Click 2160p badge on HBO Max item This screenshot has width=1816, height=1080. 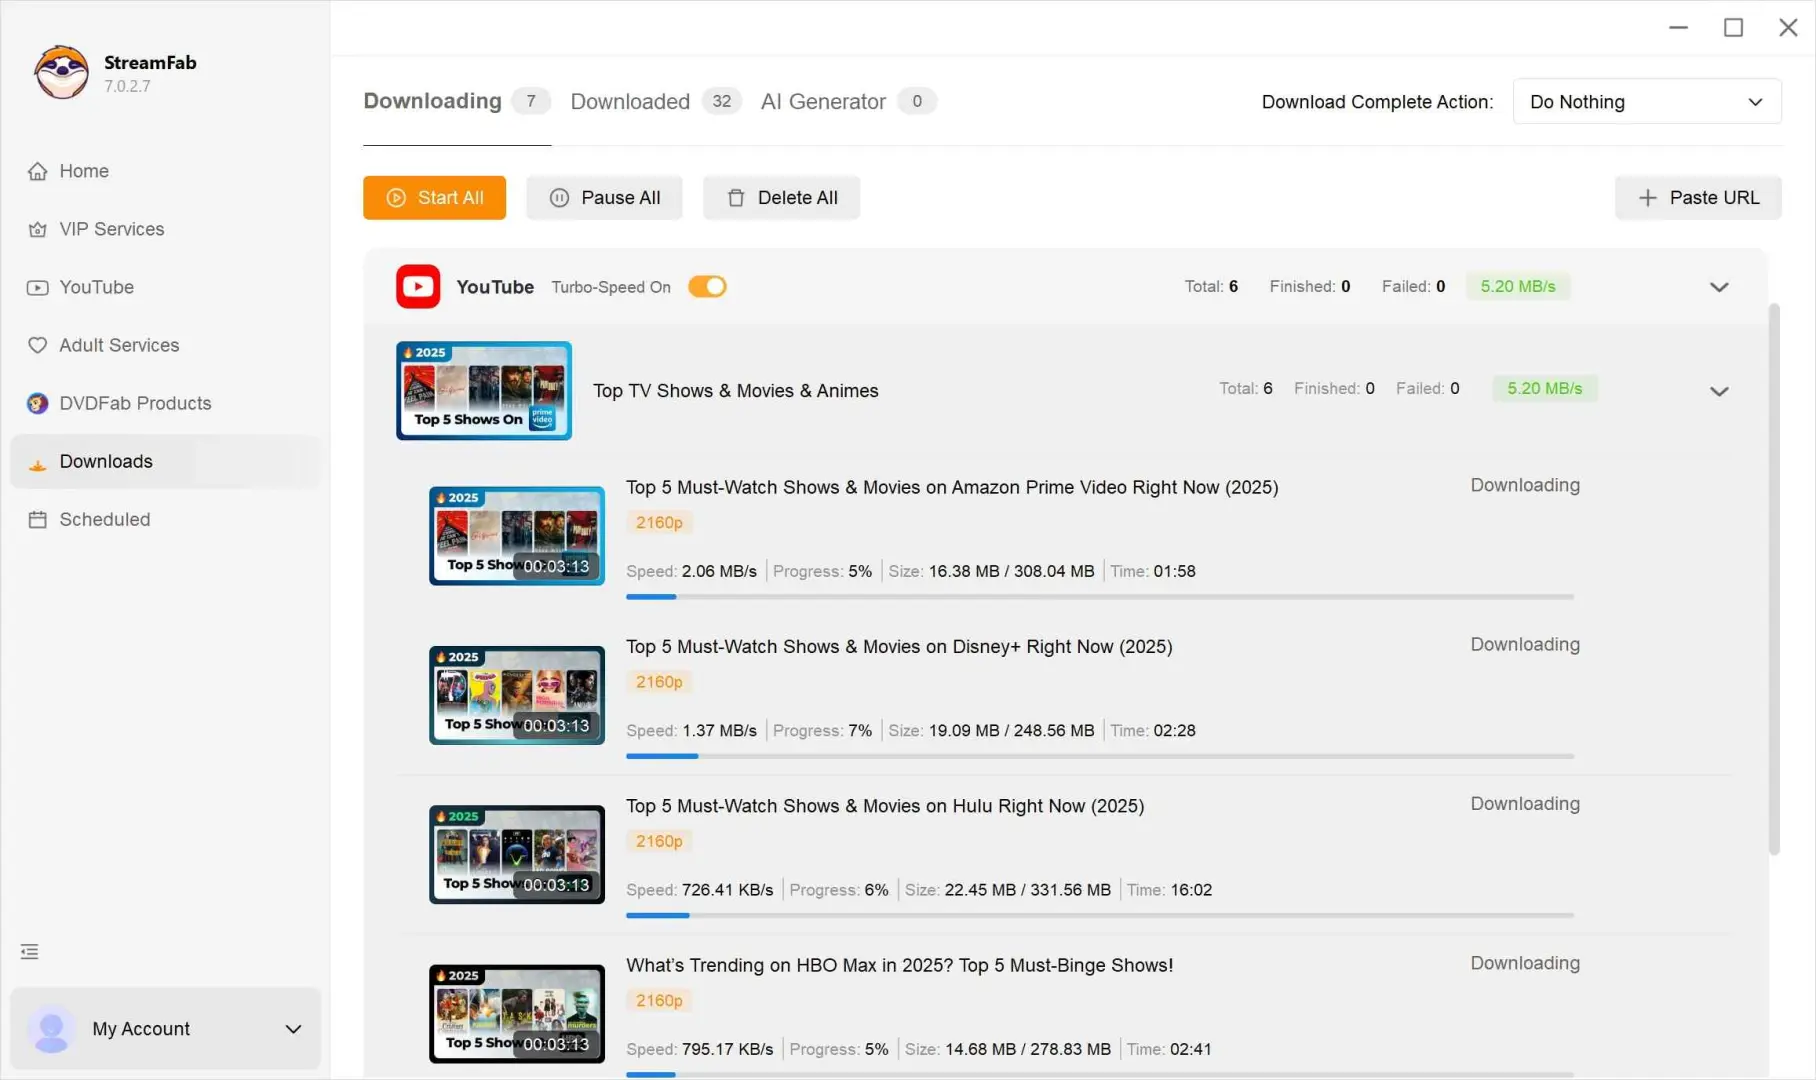[659, 1000]
